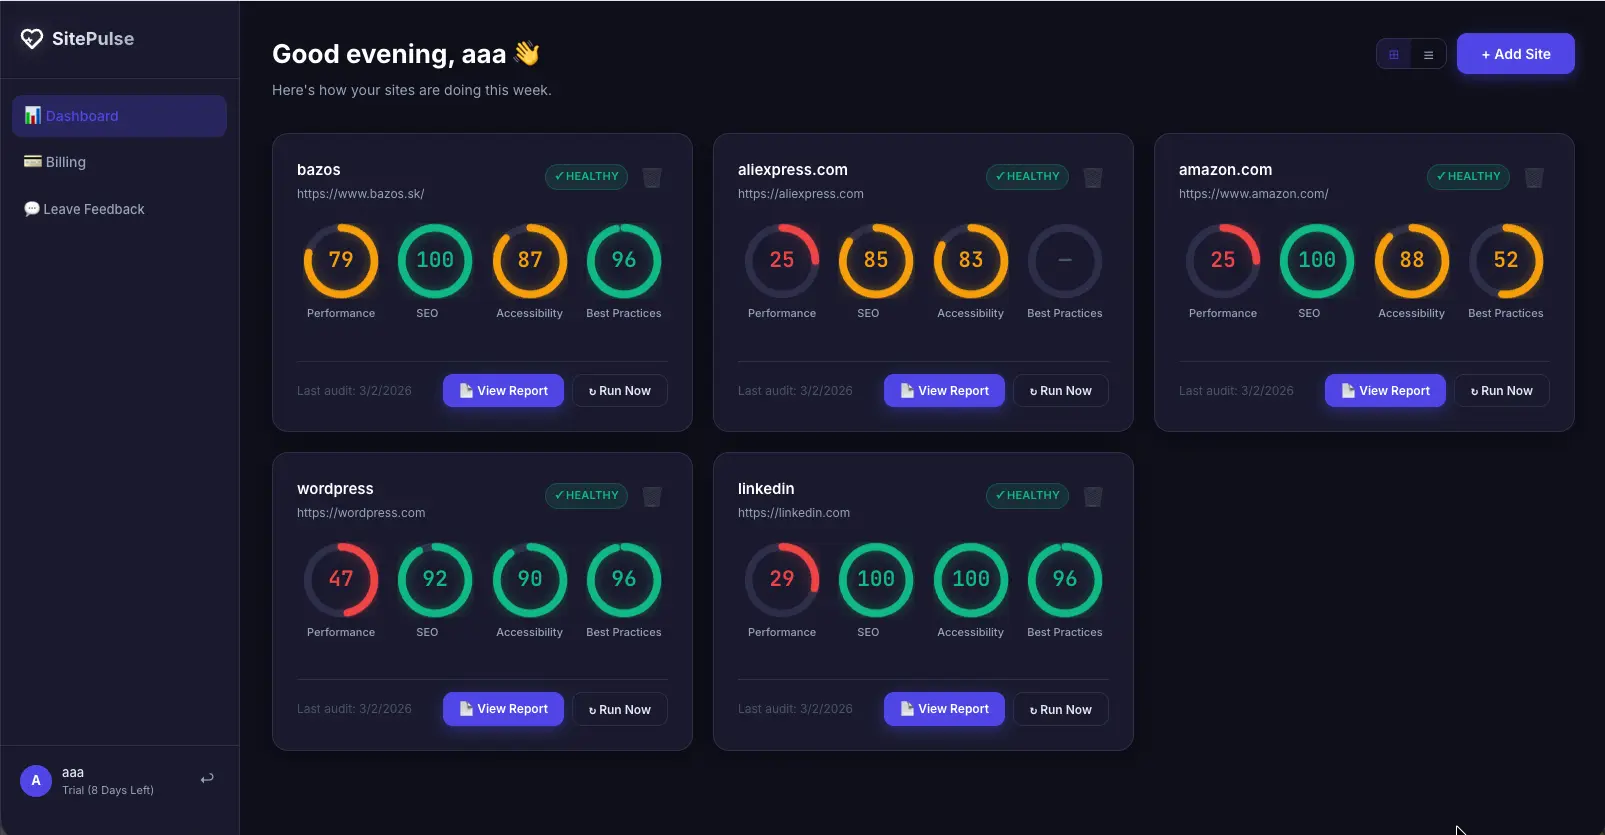
Task: Click linkedin Performance gauge 29
Action: [782, 579]
